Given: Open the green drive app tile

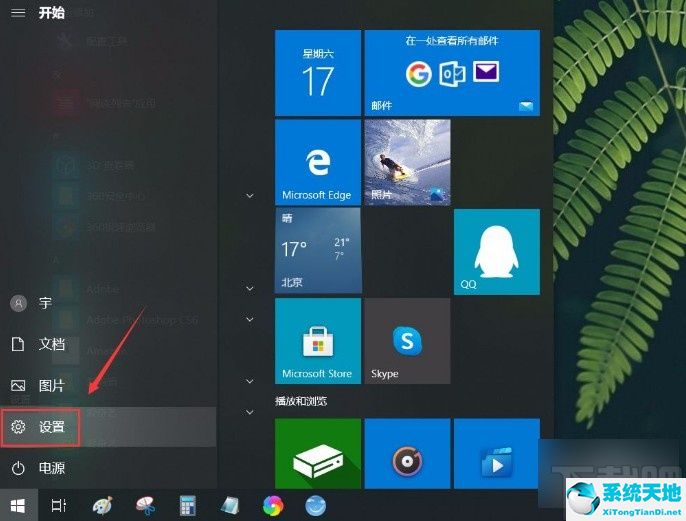Looking at the screenshot, I should coord(318,454).
